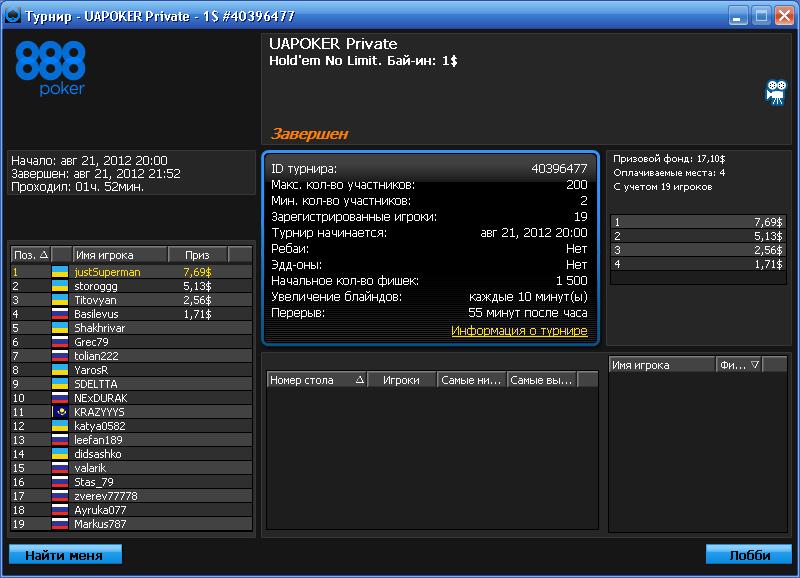Sort tables by 'Номер стола' column
The width and height of the screenshot is (800, 578).
316,380
